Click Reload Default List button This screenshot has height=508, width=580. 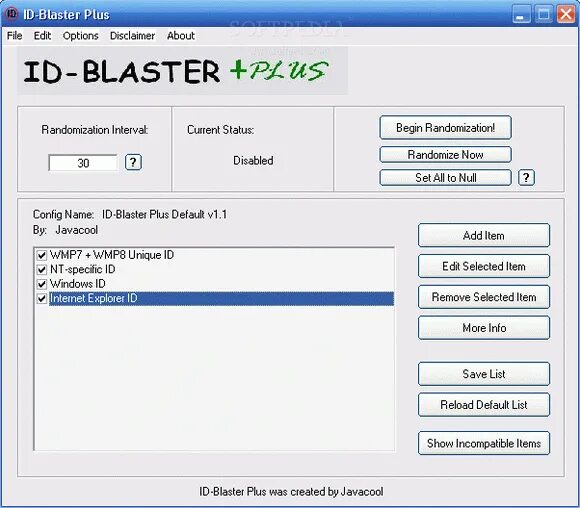[484, 404]
